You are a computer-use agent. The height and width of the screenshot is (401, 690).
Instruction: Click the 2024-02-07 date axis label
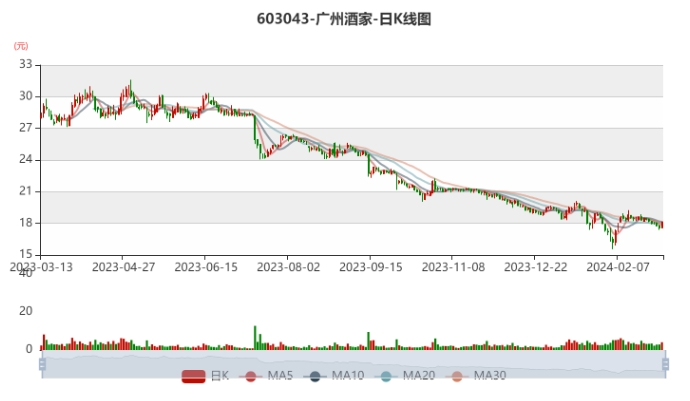[618, 267]
